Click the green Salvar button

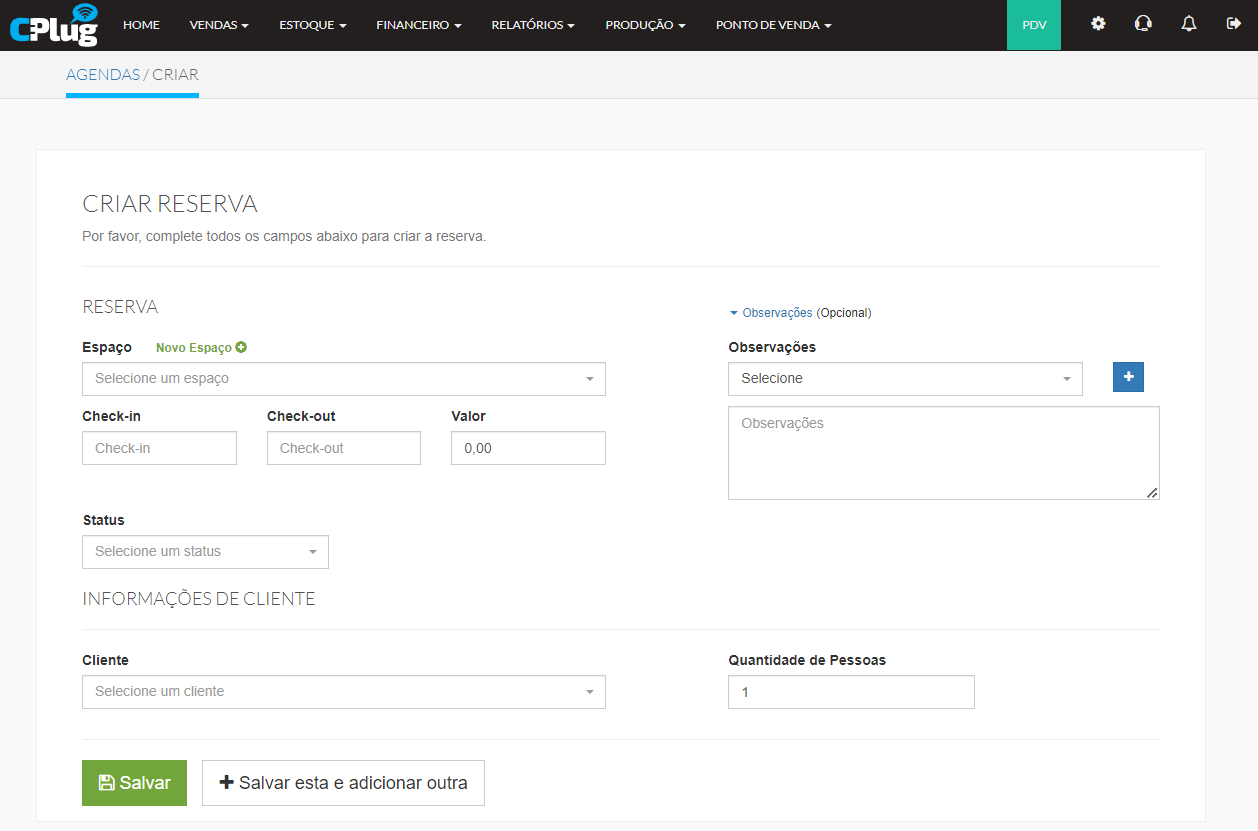tap(134, 783)
